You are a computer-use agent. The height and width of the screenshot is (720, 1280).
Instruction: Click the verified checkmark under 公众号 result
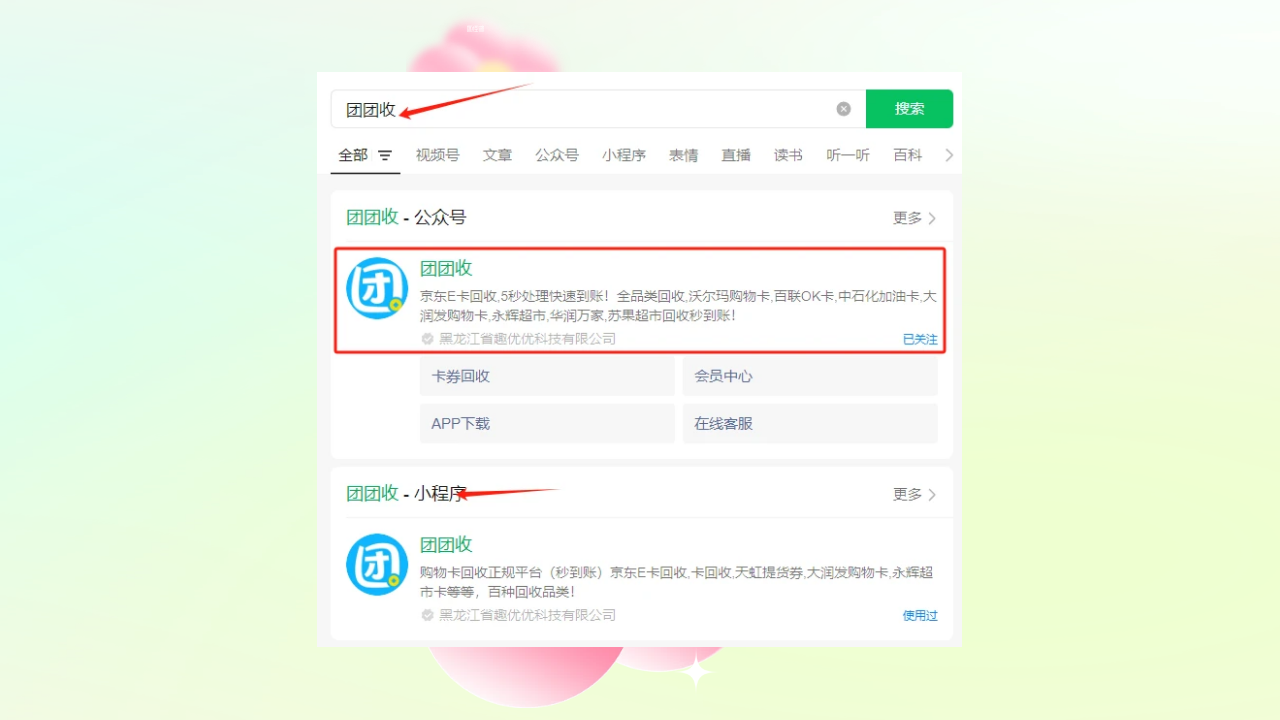click(427, 339)
